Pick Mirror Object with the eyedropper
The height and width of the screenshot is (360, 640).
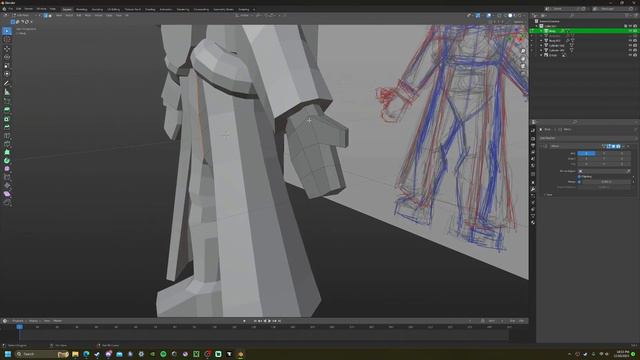point(629,171)
